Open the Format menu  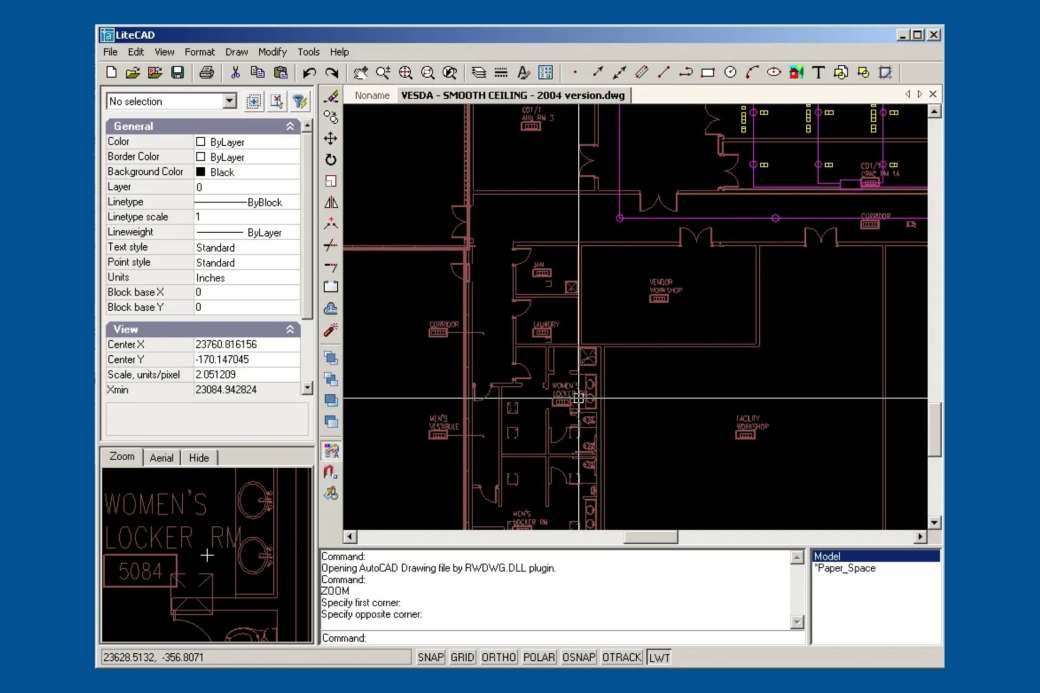click(x=200, y=52)
